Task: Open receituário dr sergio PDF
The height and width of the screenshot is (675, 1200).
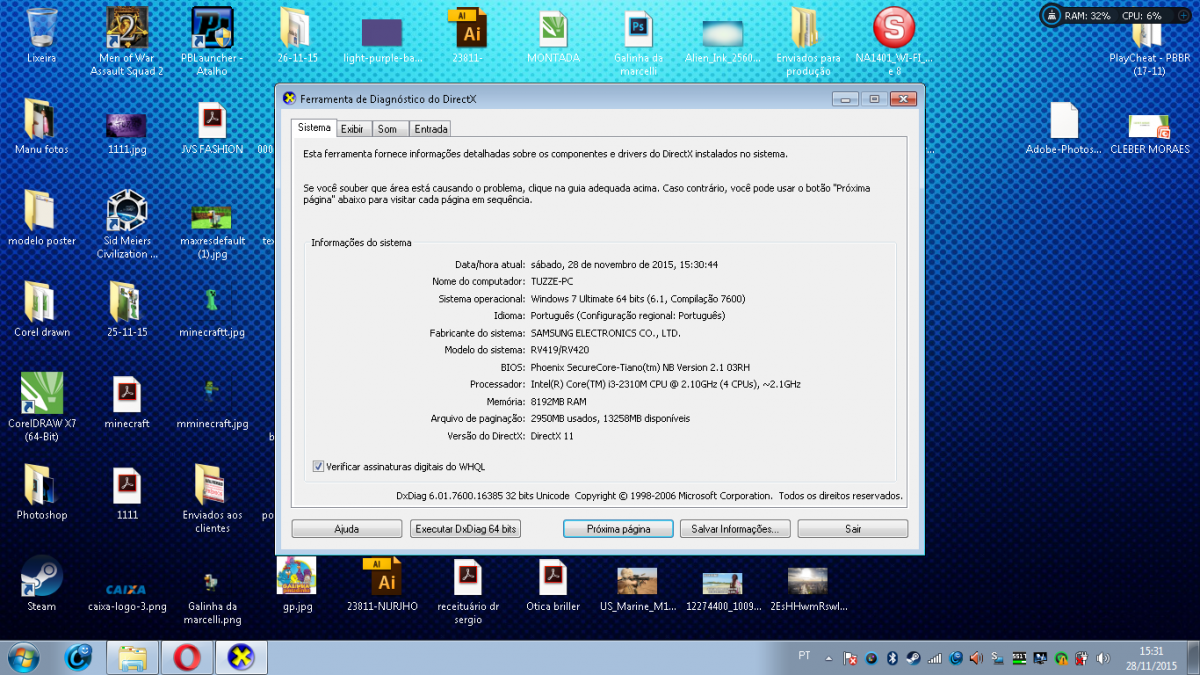Action: [x=468, y=590]
